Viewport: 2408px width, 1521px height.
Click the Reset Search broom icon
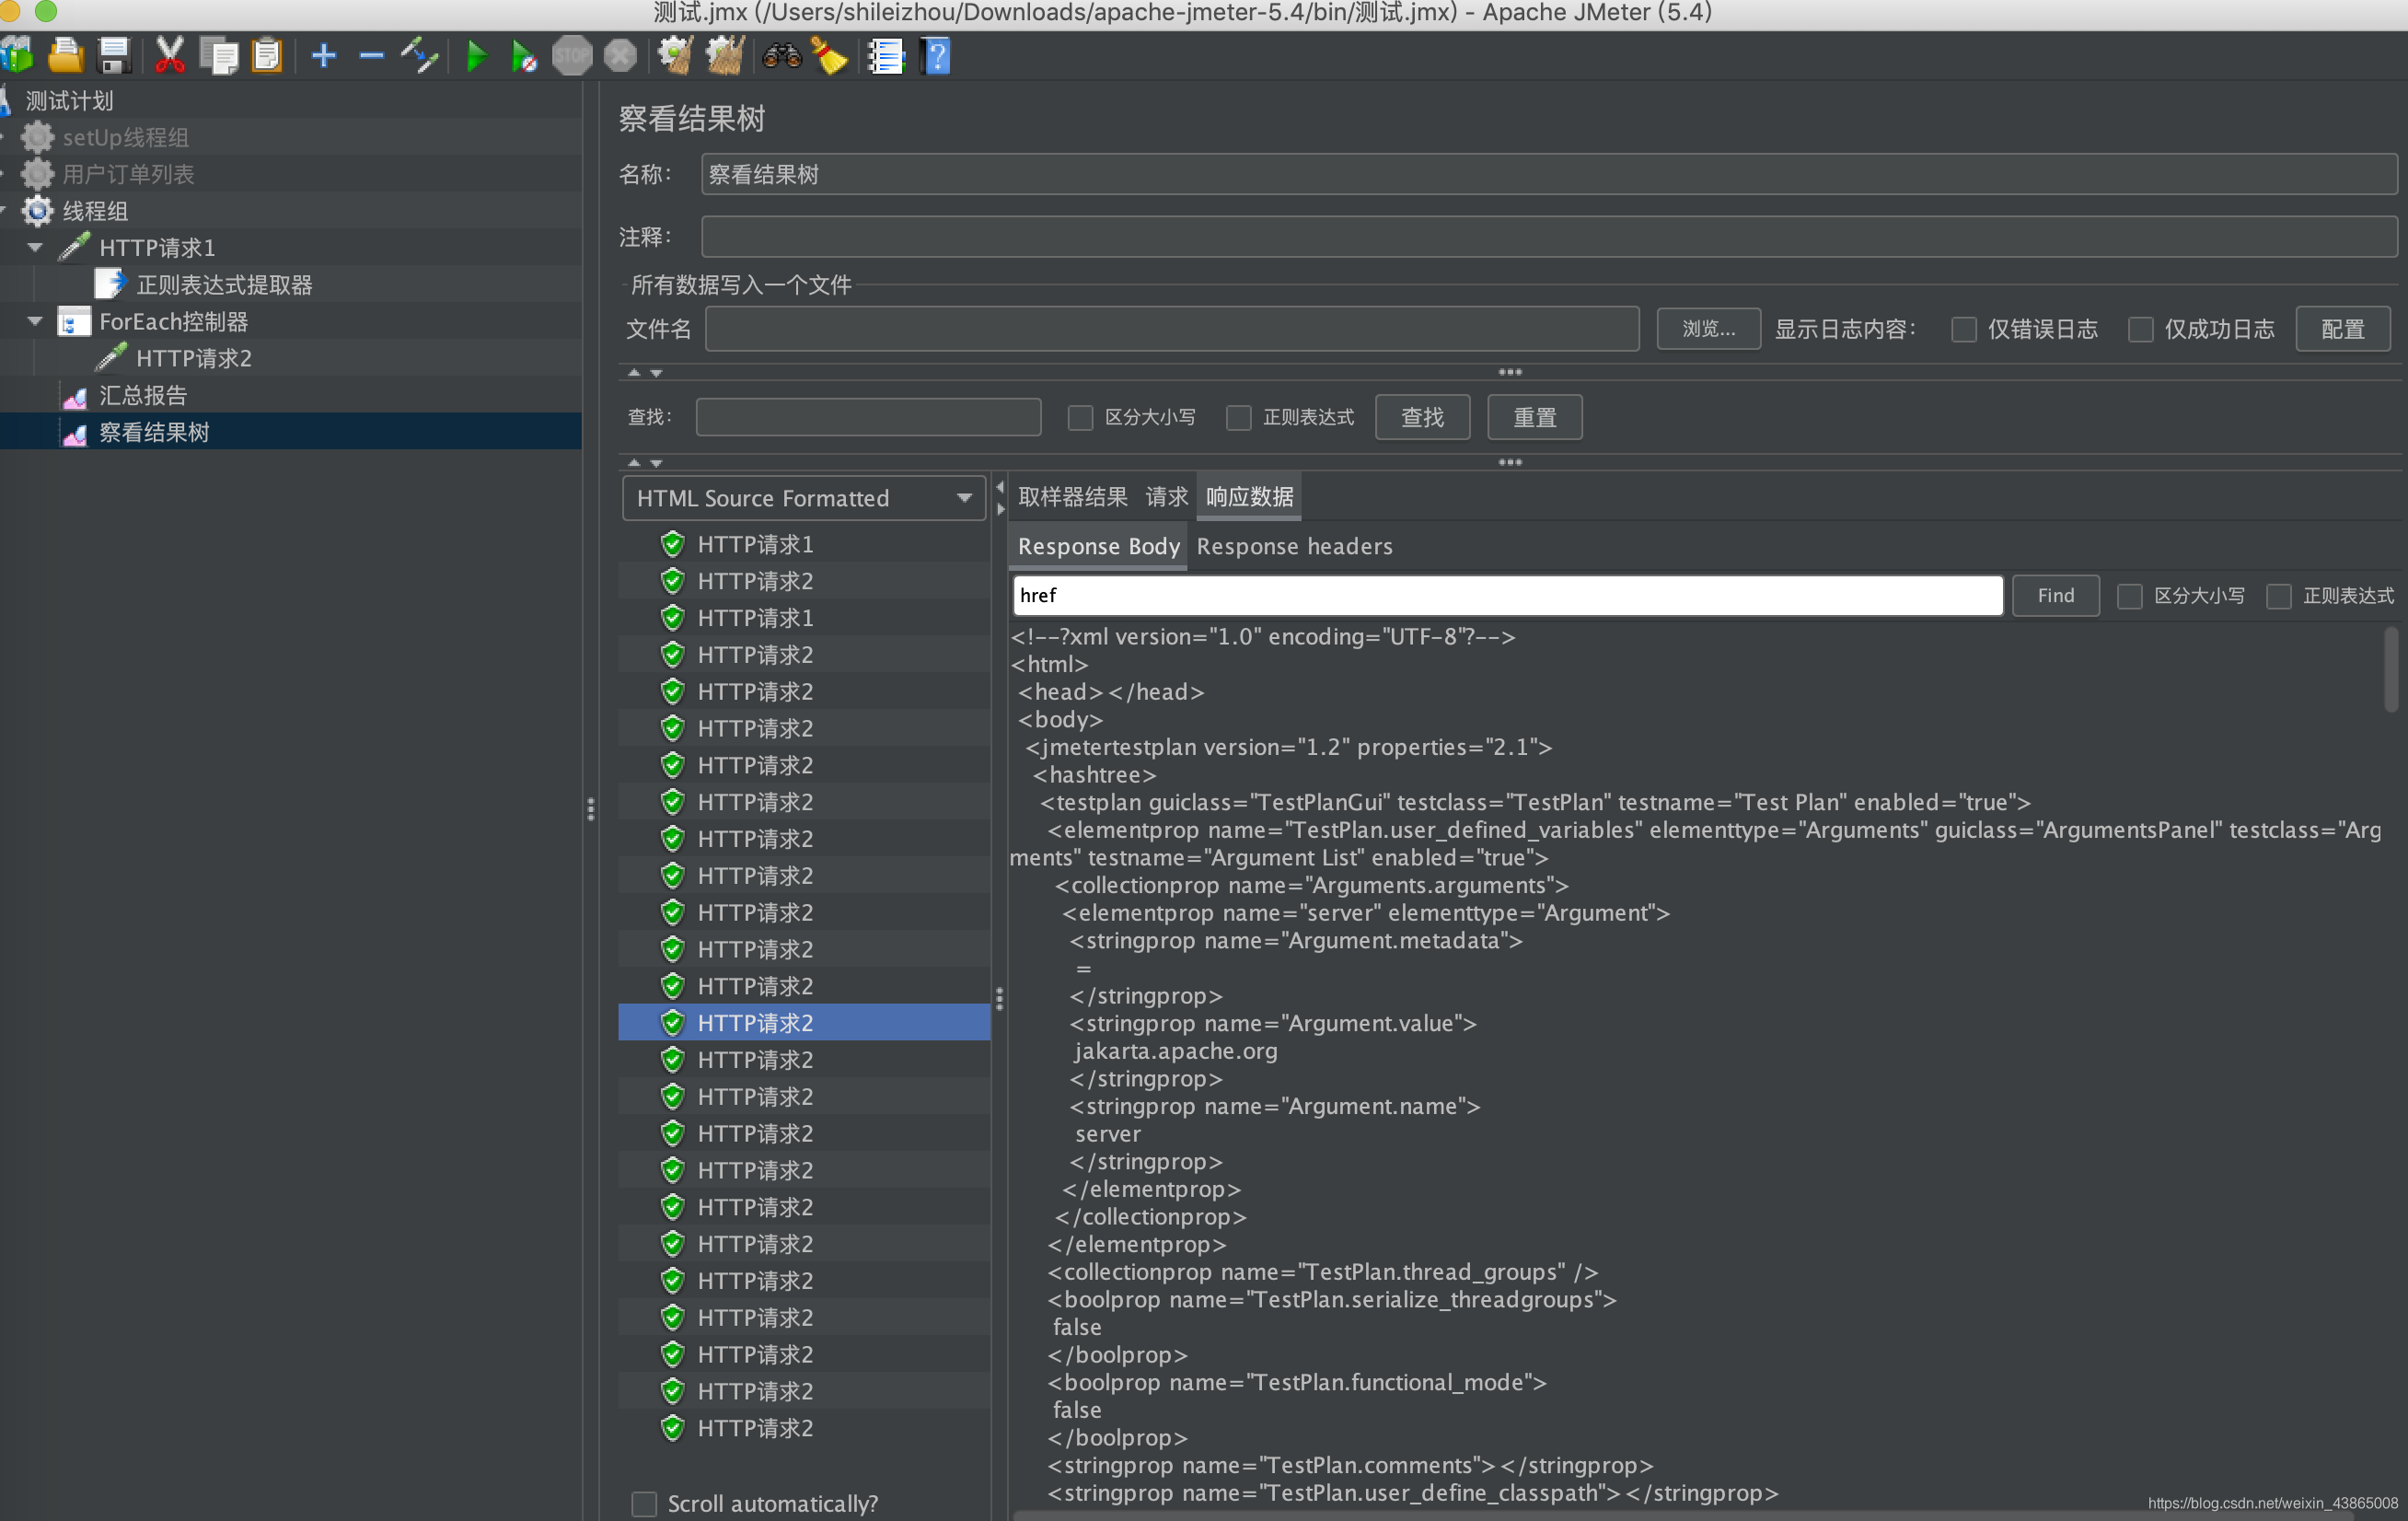coord(830,56)
